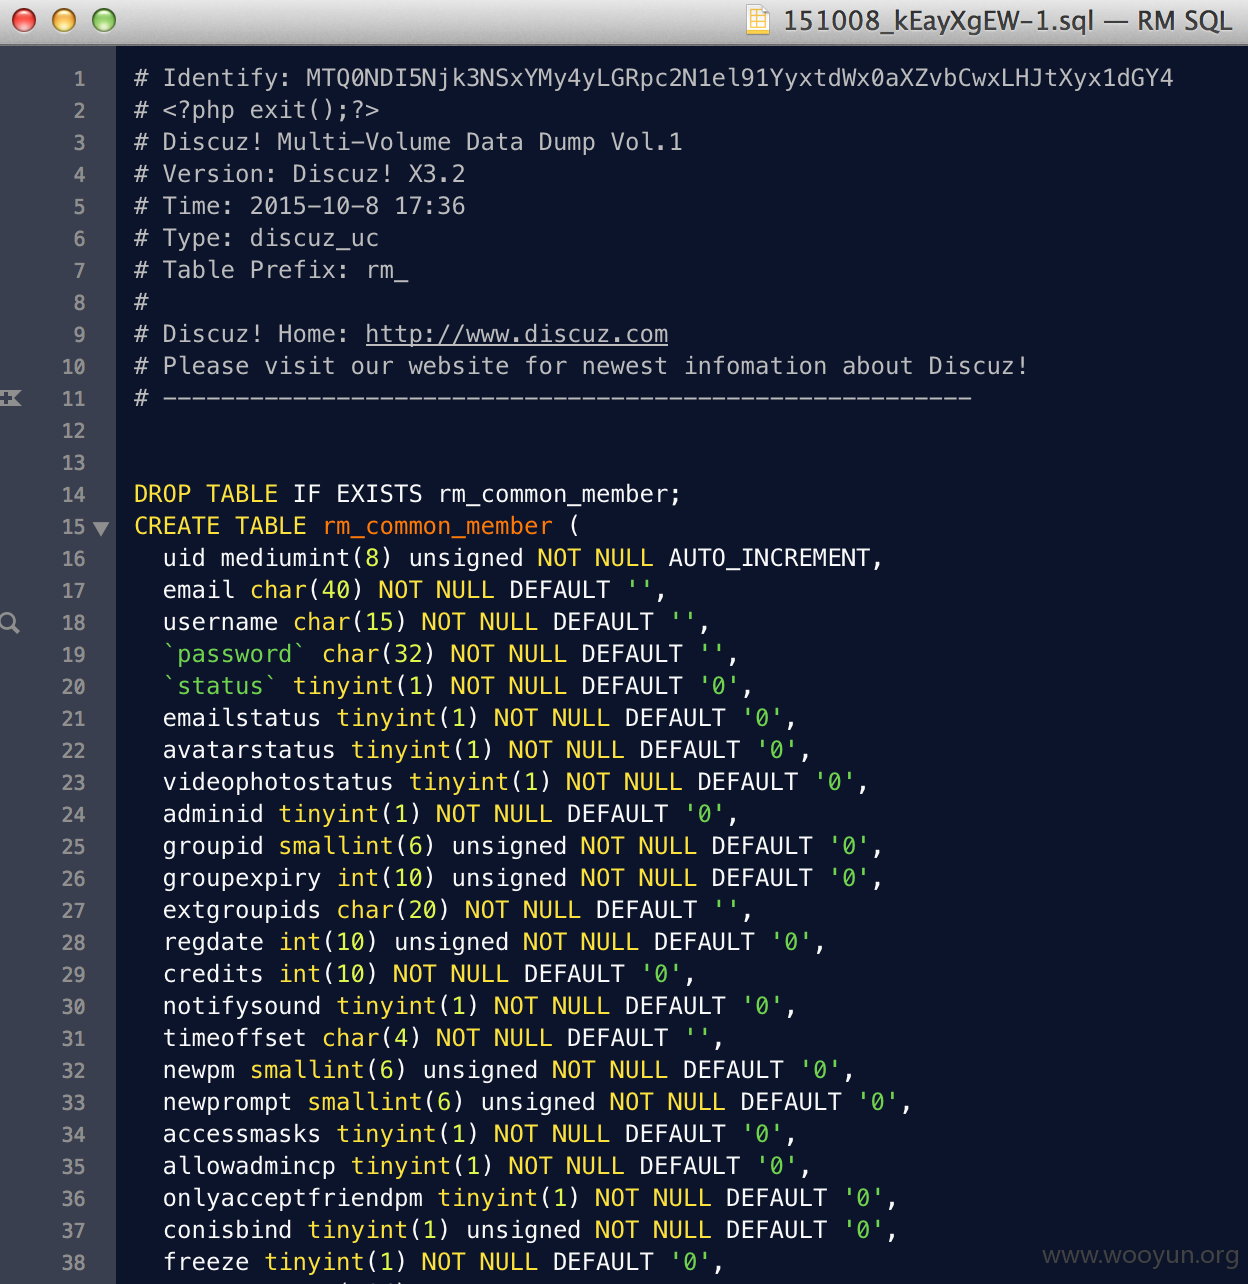The image size is (1248, 1284).
Task: Click the 'DROP TABLE' keyword on line 14
Action: tap(206, 494)
